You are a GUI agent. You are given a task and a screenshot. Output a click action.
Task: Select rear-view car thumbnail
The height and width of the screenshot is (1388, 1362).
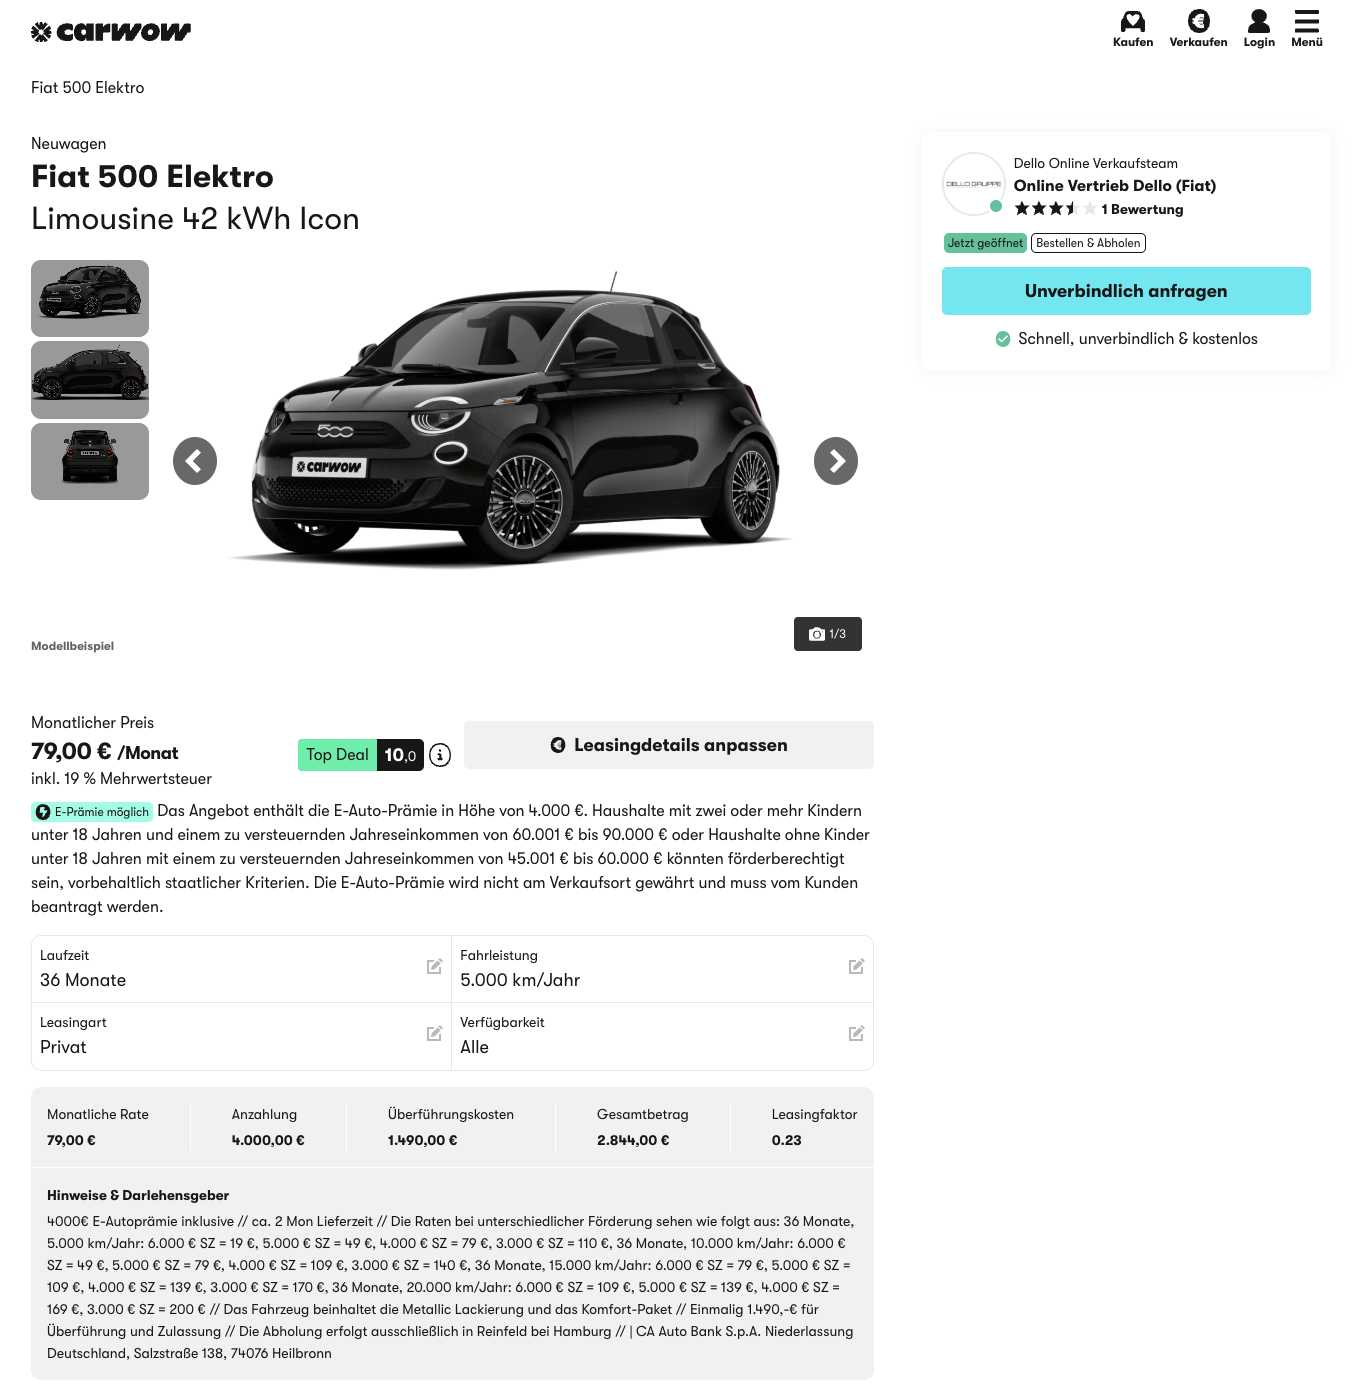(90, 461)
